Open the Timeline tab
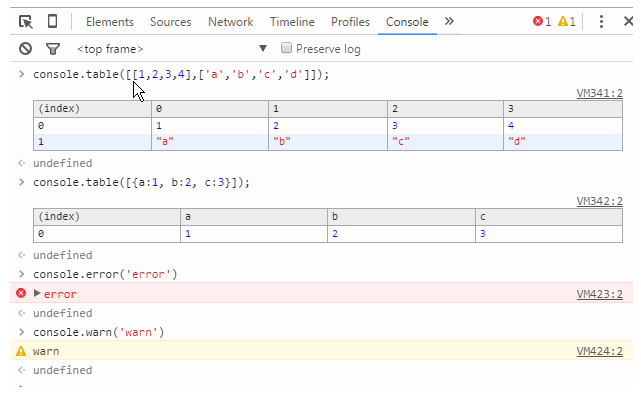This screenshot has height=398, width=641. tap(292, 22)
